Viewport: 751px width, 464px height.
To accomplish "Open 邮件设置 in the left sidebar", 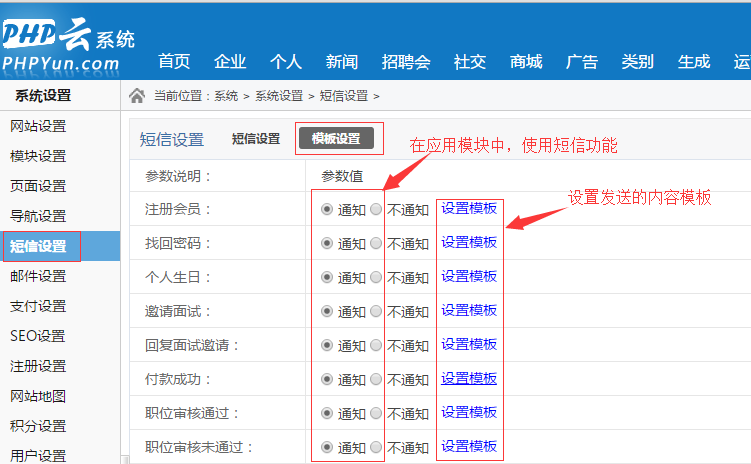I will [x=38, y=276].
